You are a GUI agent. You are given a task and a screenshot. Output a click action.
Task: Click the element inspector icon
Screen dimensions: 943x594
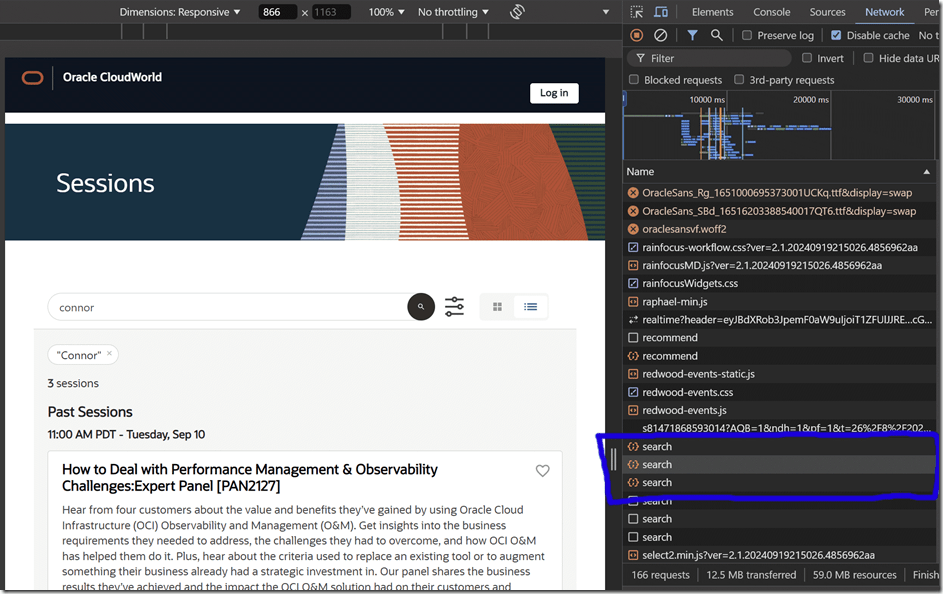[638, 12]
